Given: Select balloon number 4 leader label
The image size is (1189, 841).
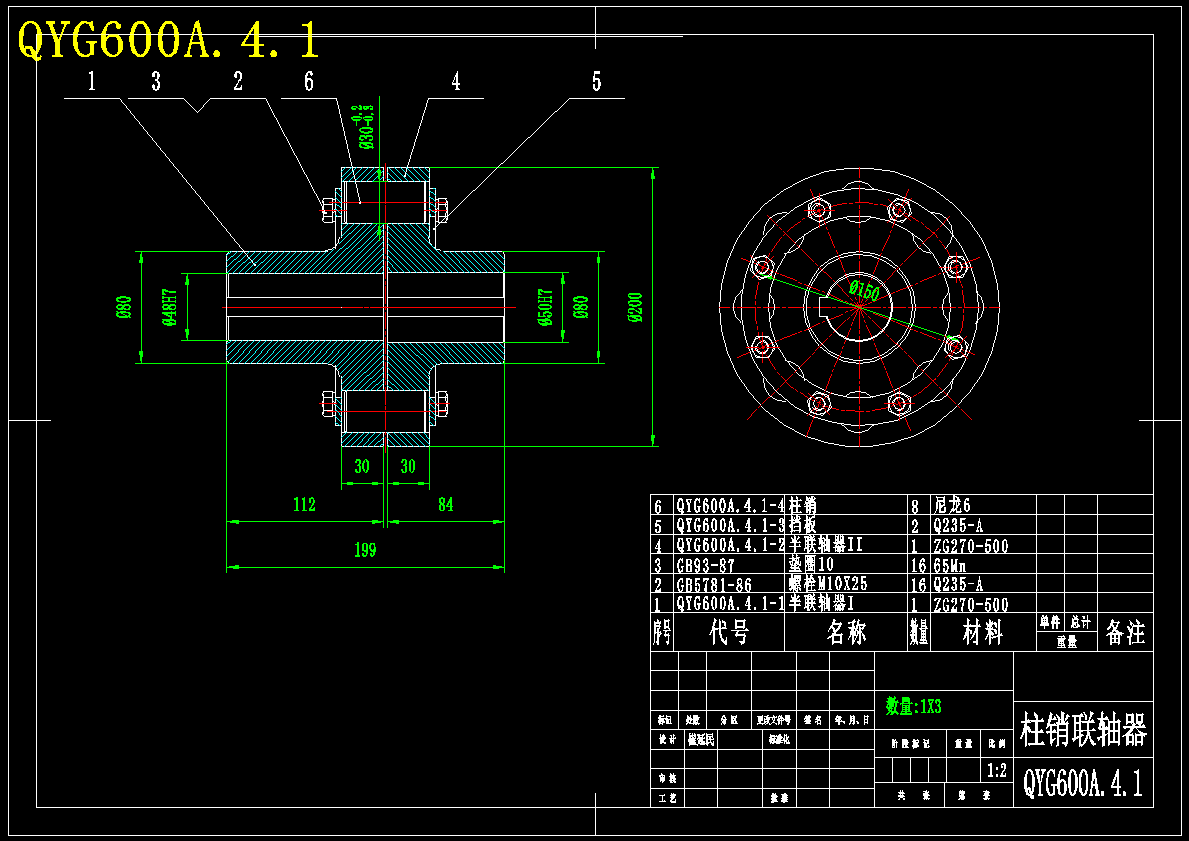Looking at the screenshot, I should [x=455, y=81].
